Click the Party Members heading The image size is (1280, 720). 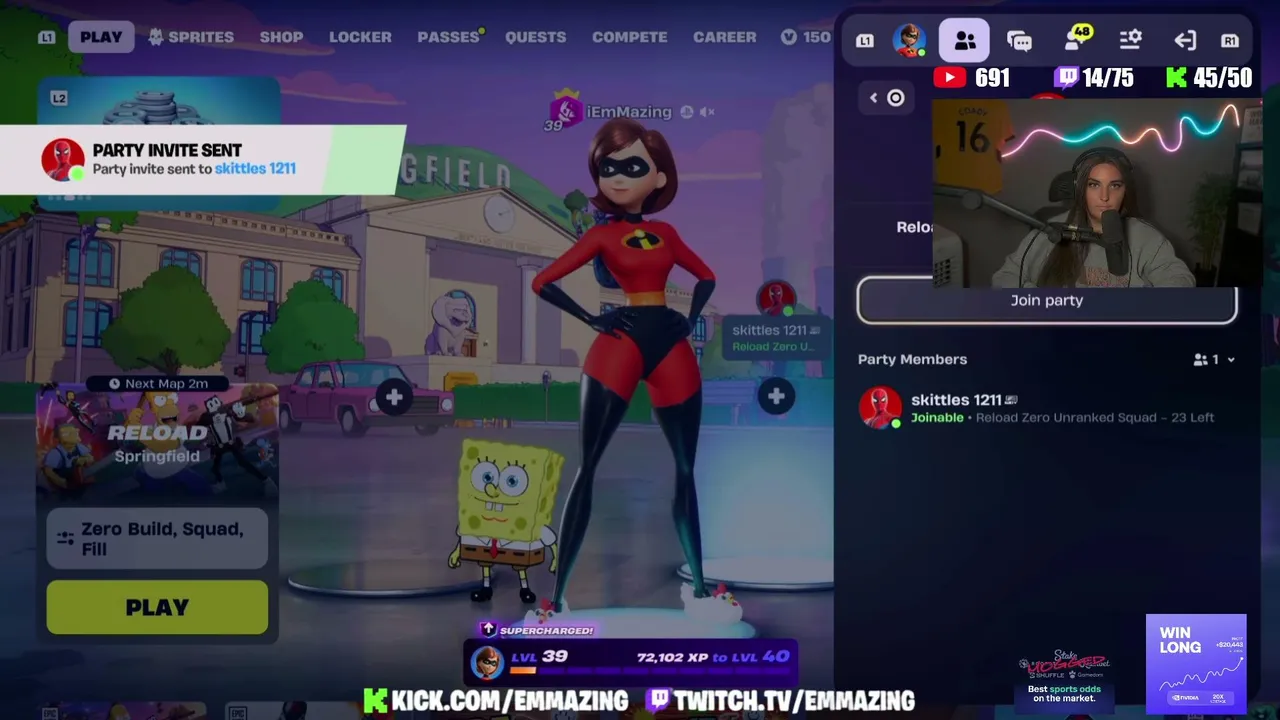point(912,360)
